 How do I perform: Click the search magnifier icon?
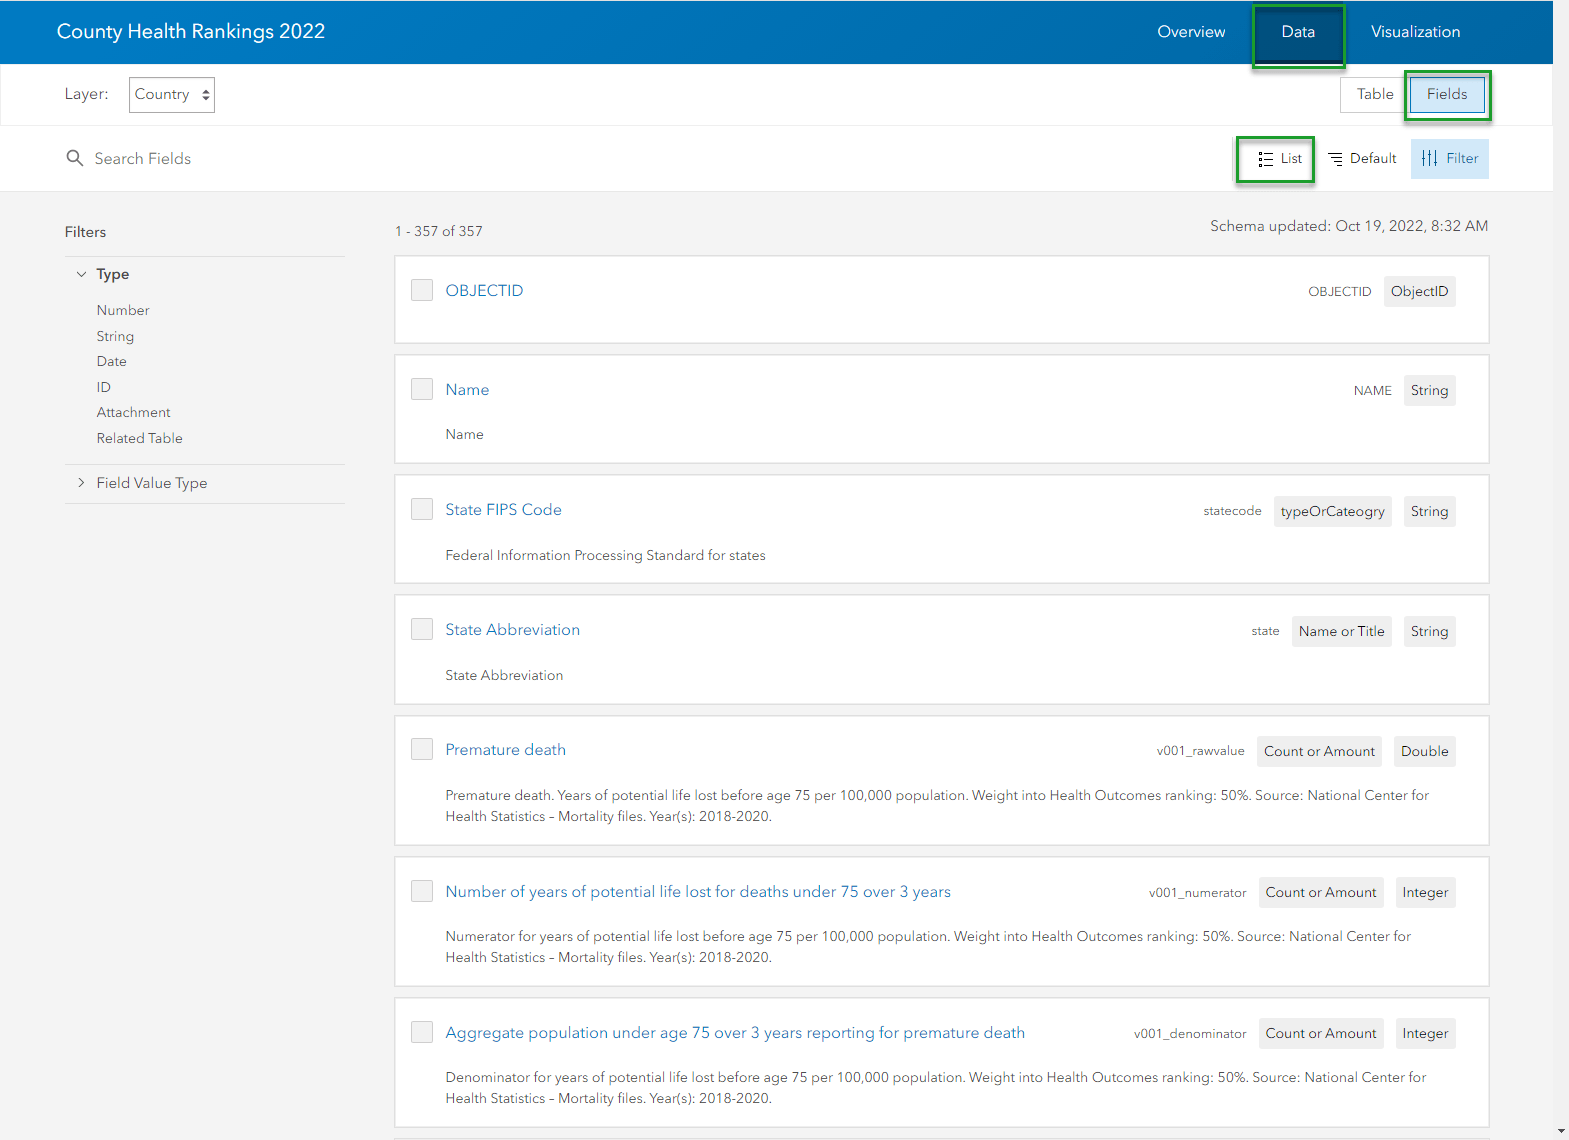click(x=74, y=158)
